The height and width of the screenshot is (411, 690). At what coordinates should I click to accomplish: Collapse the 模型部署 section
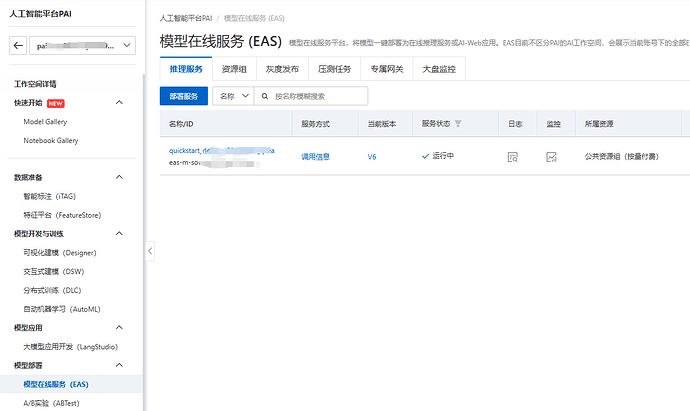[119, 365]
